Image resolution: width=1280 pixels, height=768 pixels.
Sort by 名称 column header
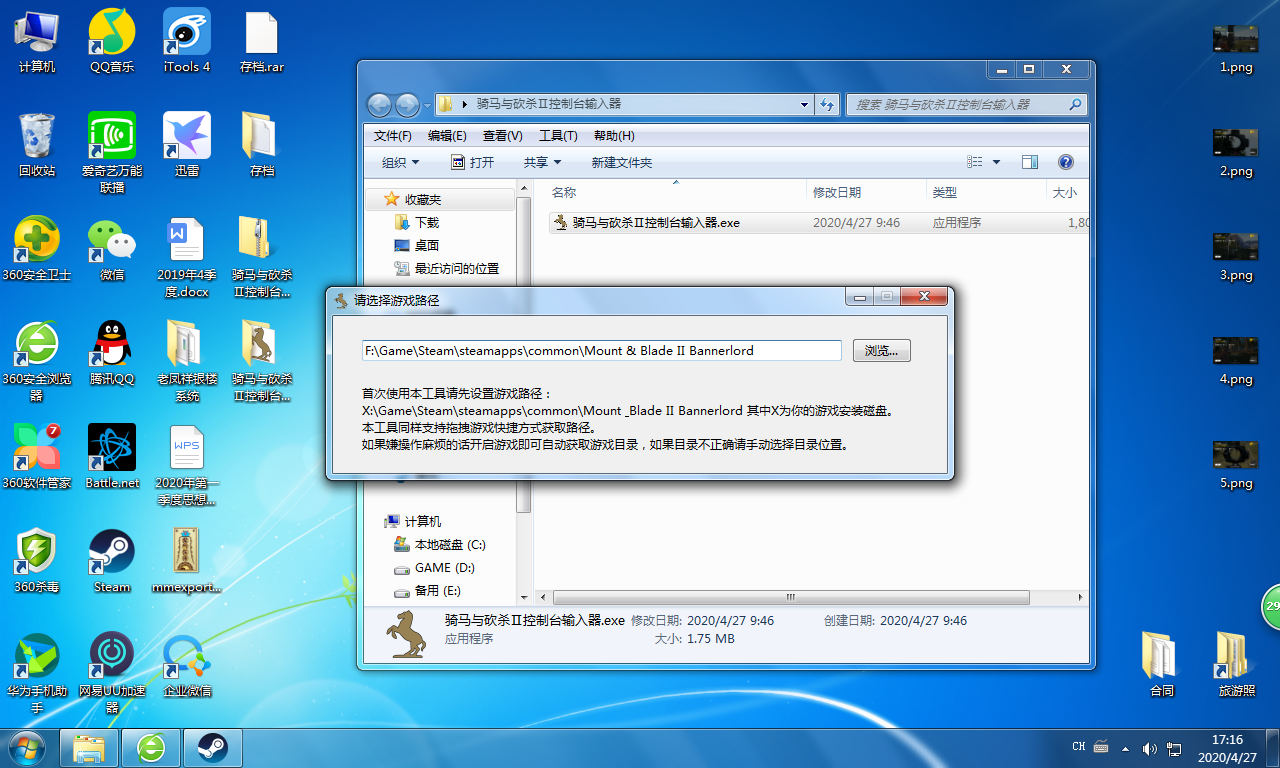563,192
